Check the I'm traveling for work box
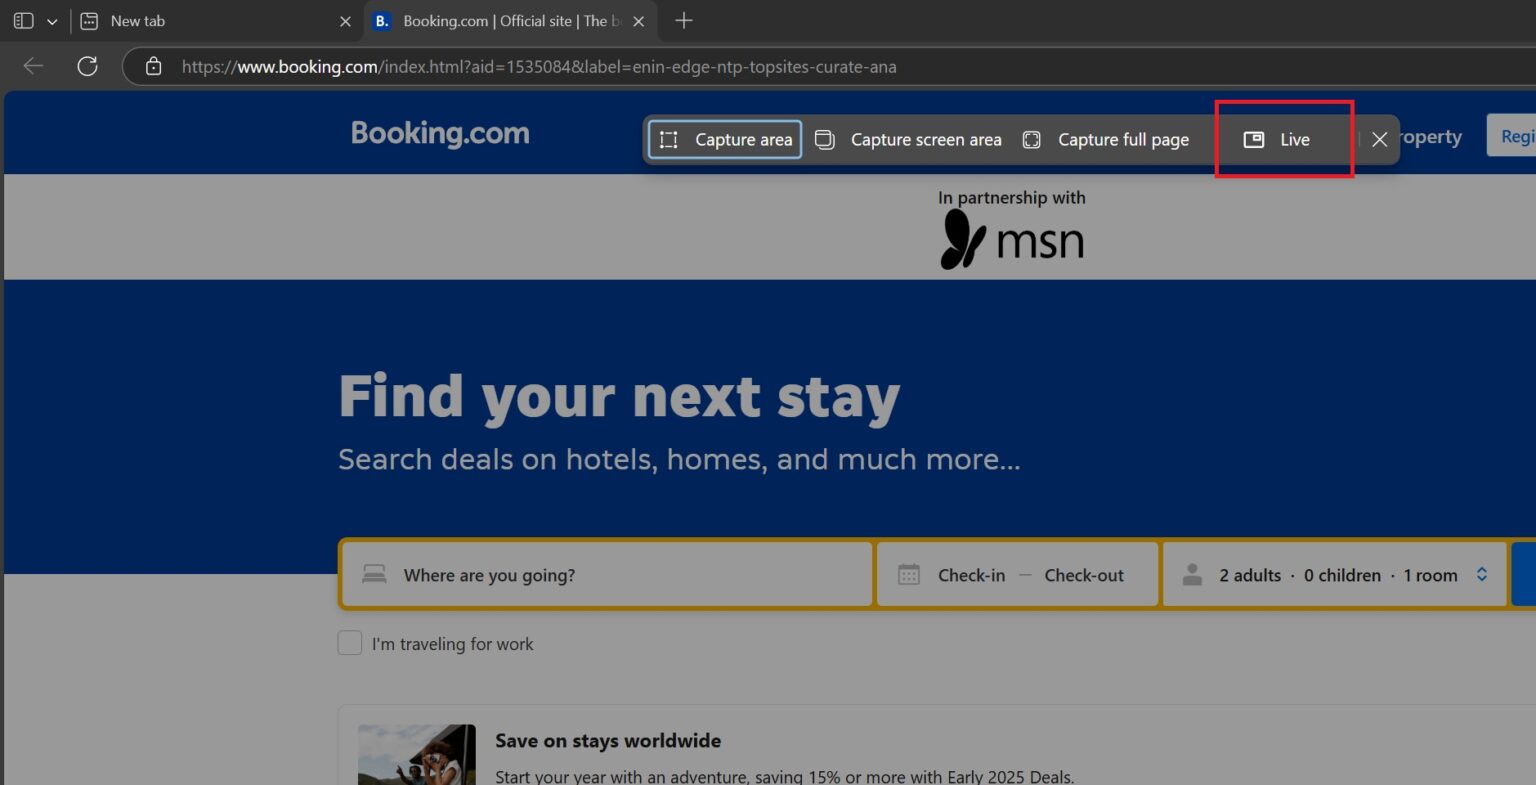Screen dimensions: 1536x785 (349, 643)
